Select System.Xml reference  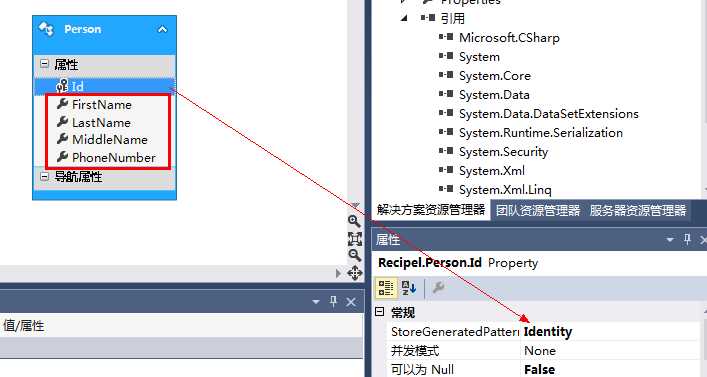click(492, 171)
